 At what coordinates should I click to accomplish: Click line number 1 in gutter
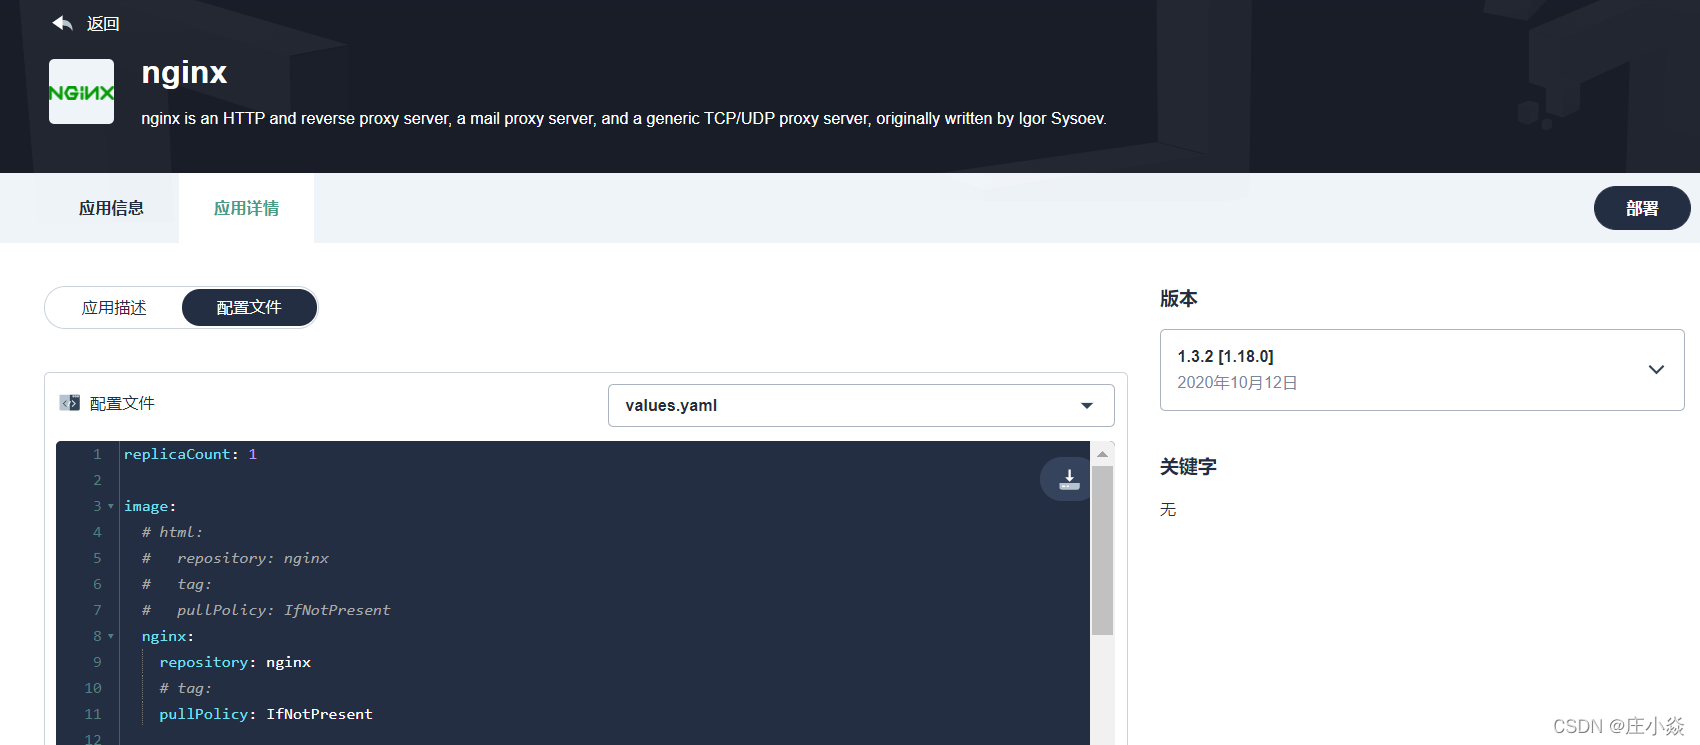pyautogui.click(x=97, y=454)
